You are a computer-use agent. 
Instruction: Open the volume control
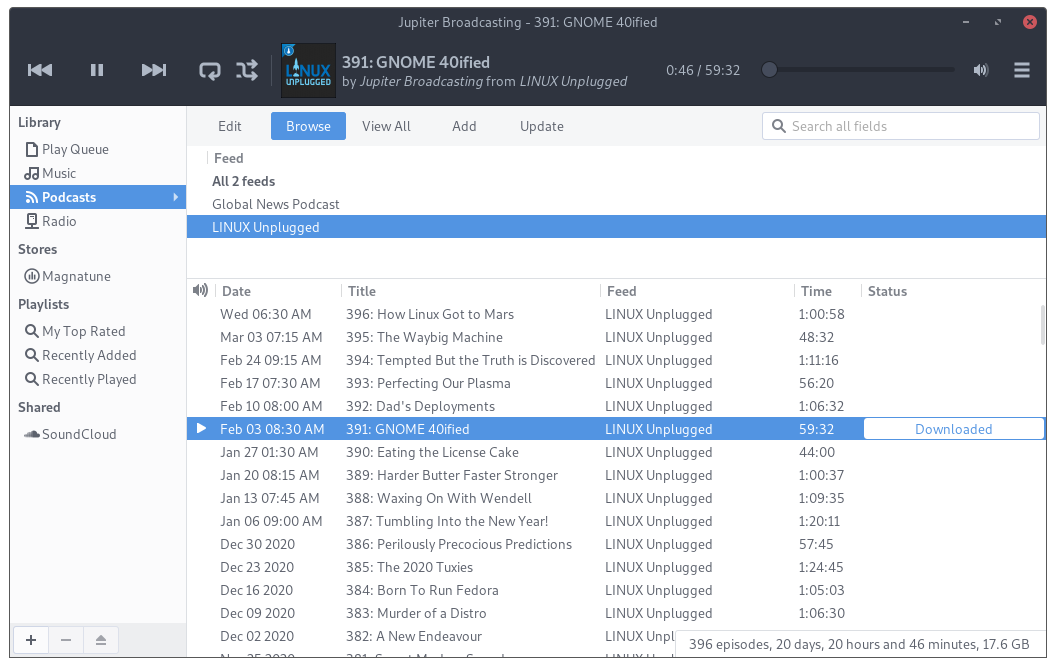981,70
